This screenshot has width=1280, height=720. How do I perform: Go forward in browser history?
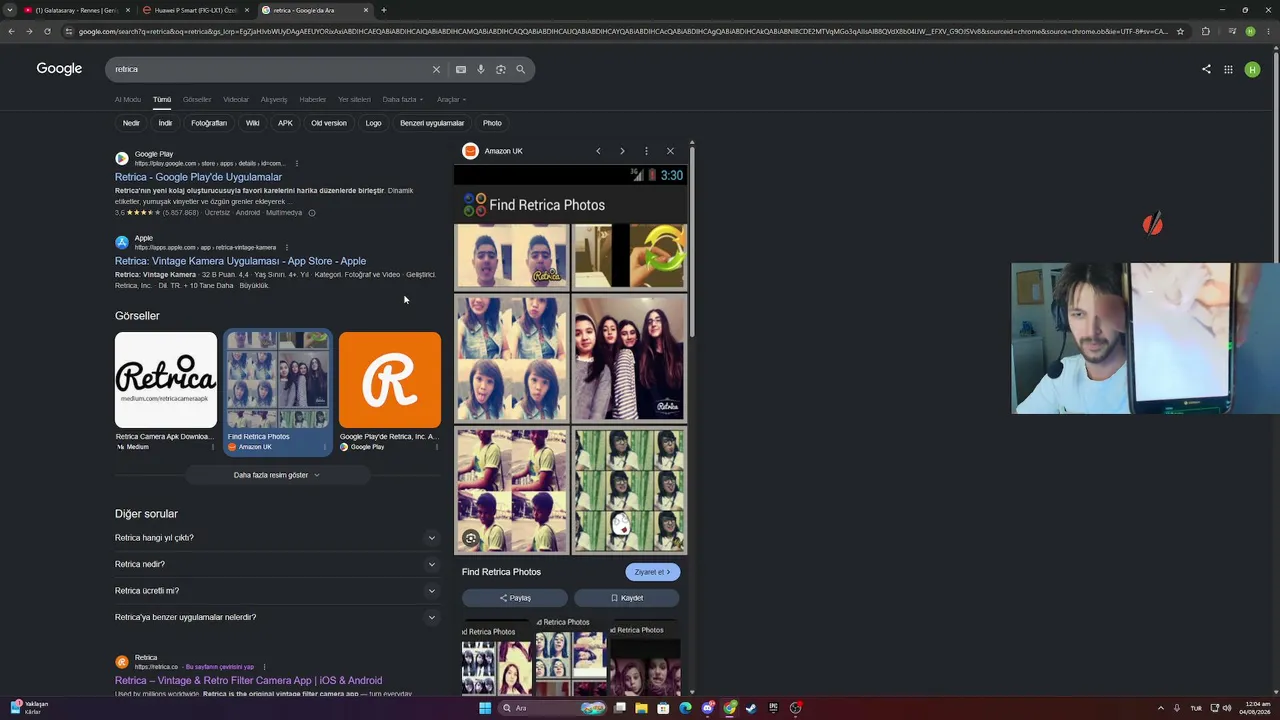click(x=29, y=31)
